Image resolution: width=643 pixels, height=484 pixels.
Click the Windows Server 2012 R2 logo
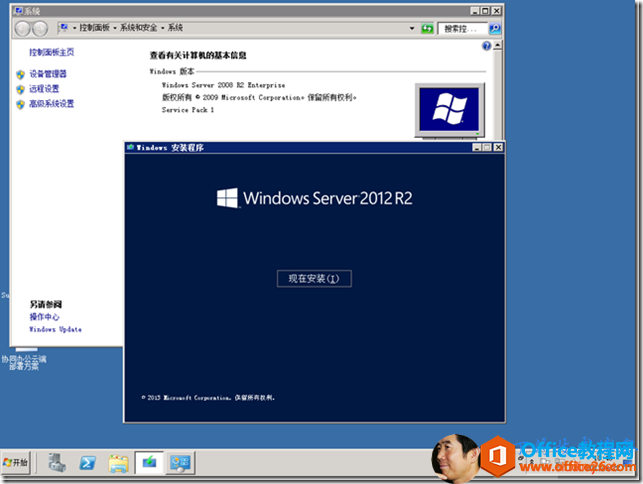315,198
